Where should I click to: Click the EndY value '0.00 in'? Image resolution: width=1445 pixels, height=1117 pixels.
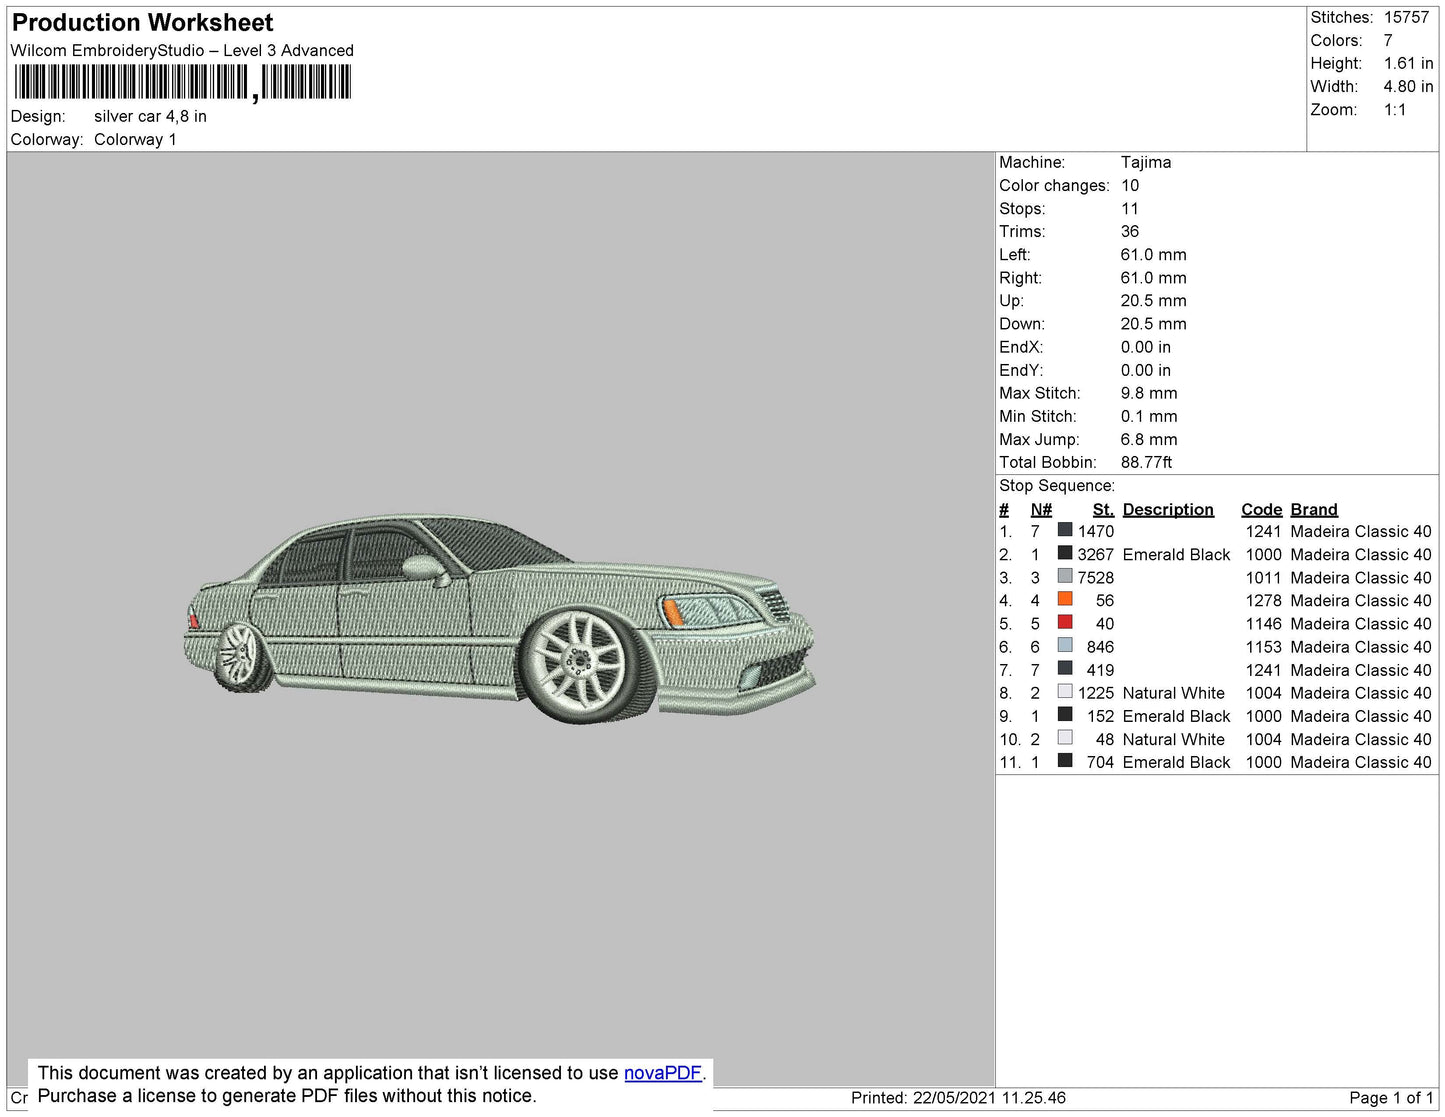coord(1146,370)
